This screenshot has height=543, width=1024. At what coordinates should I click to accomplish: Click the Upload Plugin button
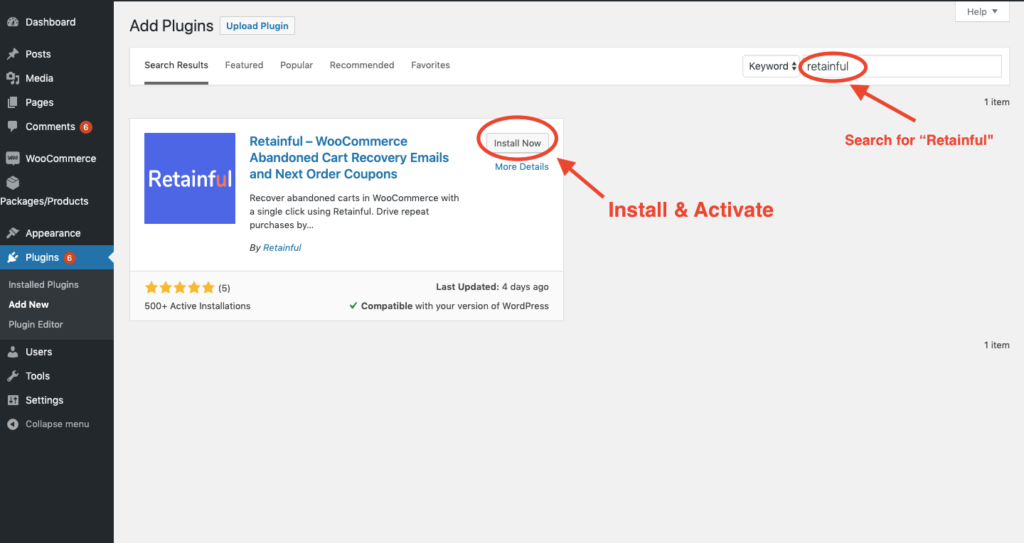pos(257,25)
